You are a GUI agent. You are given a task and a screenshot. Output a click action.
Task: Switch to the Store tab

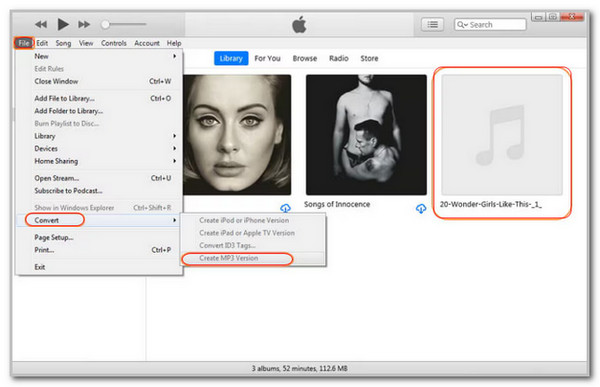pyautogui.click(x=369, y=58)
